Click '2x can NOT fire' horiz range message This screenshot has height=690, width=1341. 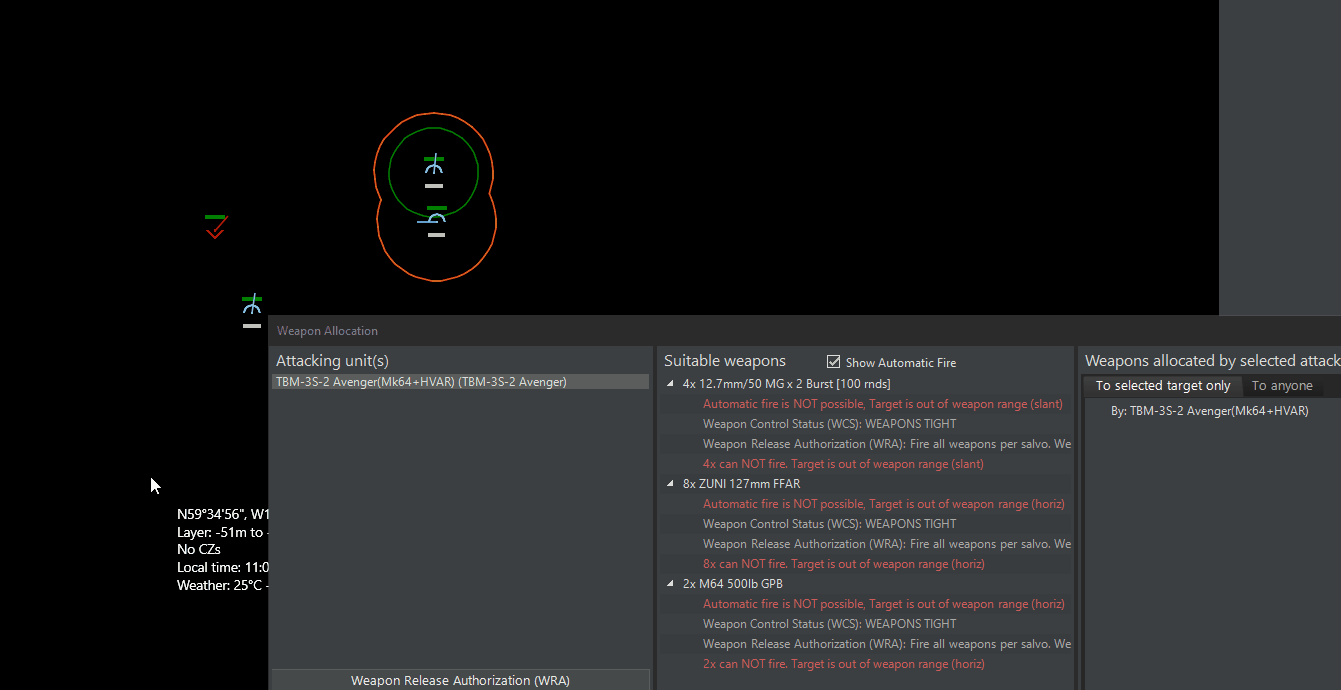(x=843, y=664)
